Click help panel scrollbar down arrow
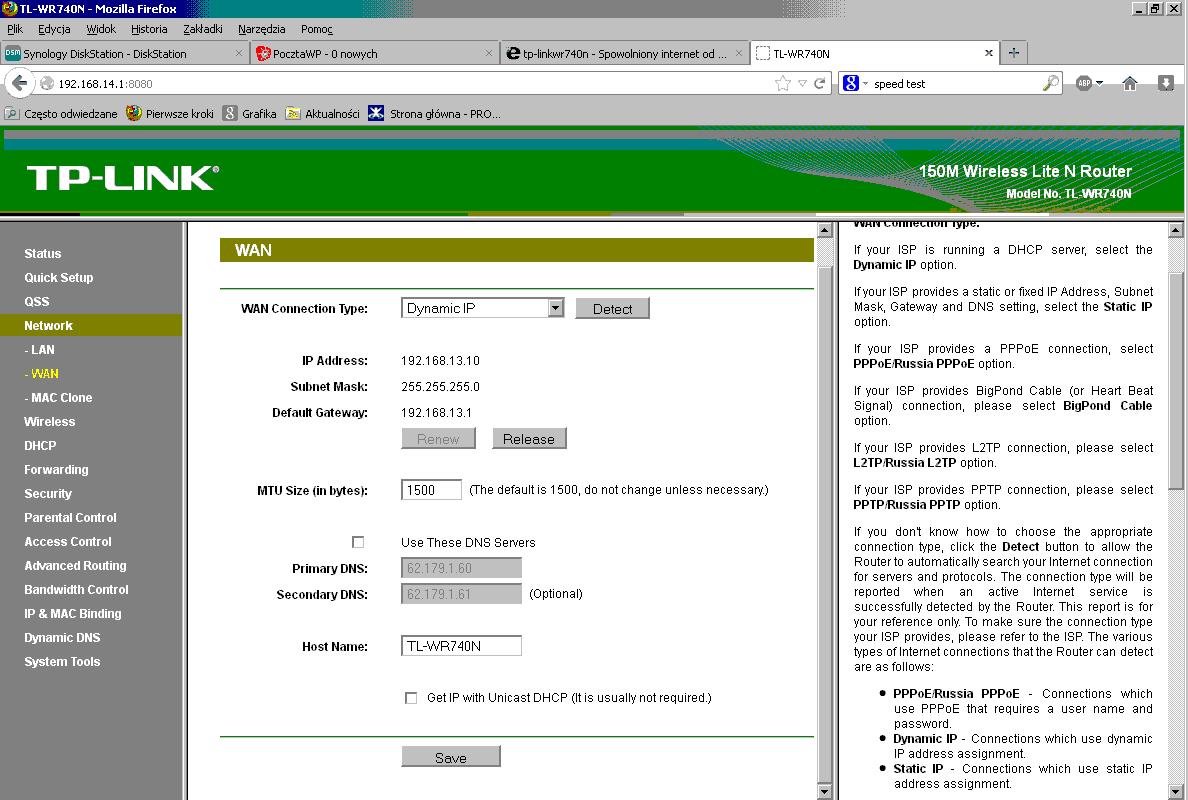The width and height of the screenshot is (1188, 800). 1175,792
